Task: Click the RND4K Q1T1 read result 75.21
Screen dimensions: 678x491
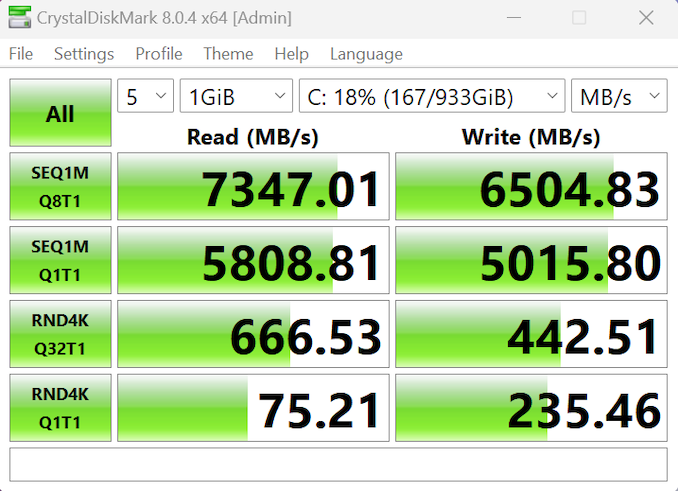Action: point(253,408)
